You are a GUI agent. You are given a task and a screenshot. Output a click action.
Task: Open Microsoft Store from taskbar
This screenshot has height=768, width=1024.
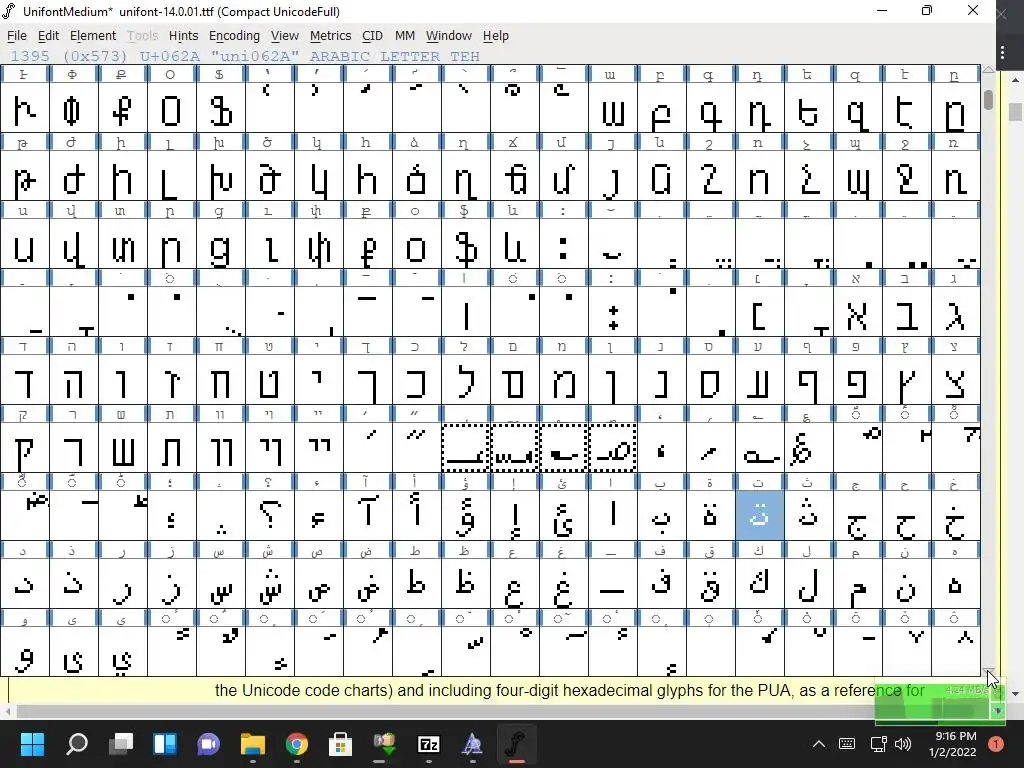click(x=340, y=744)
